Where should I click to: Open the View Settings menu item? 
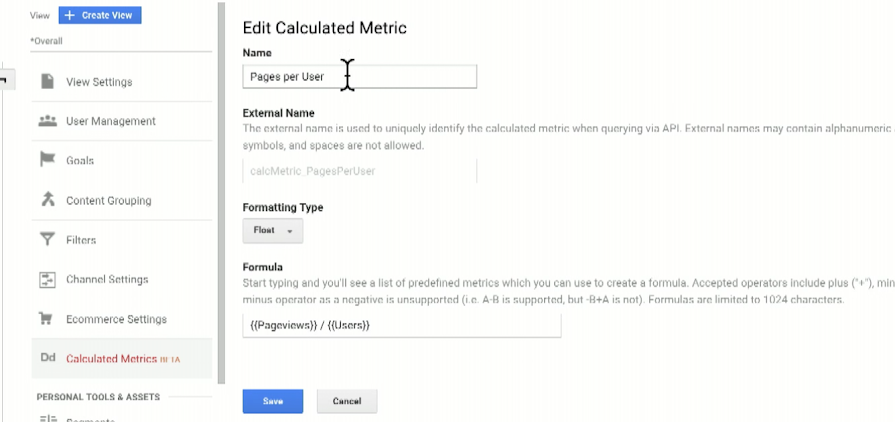tap(99, 82)
